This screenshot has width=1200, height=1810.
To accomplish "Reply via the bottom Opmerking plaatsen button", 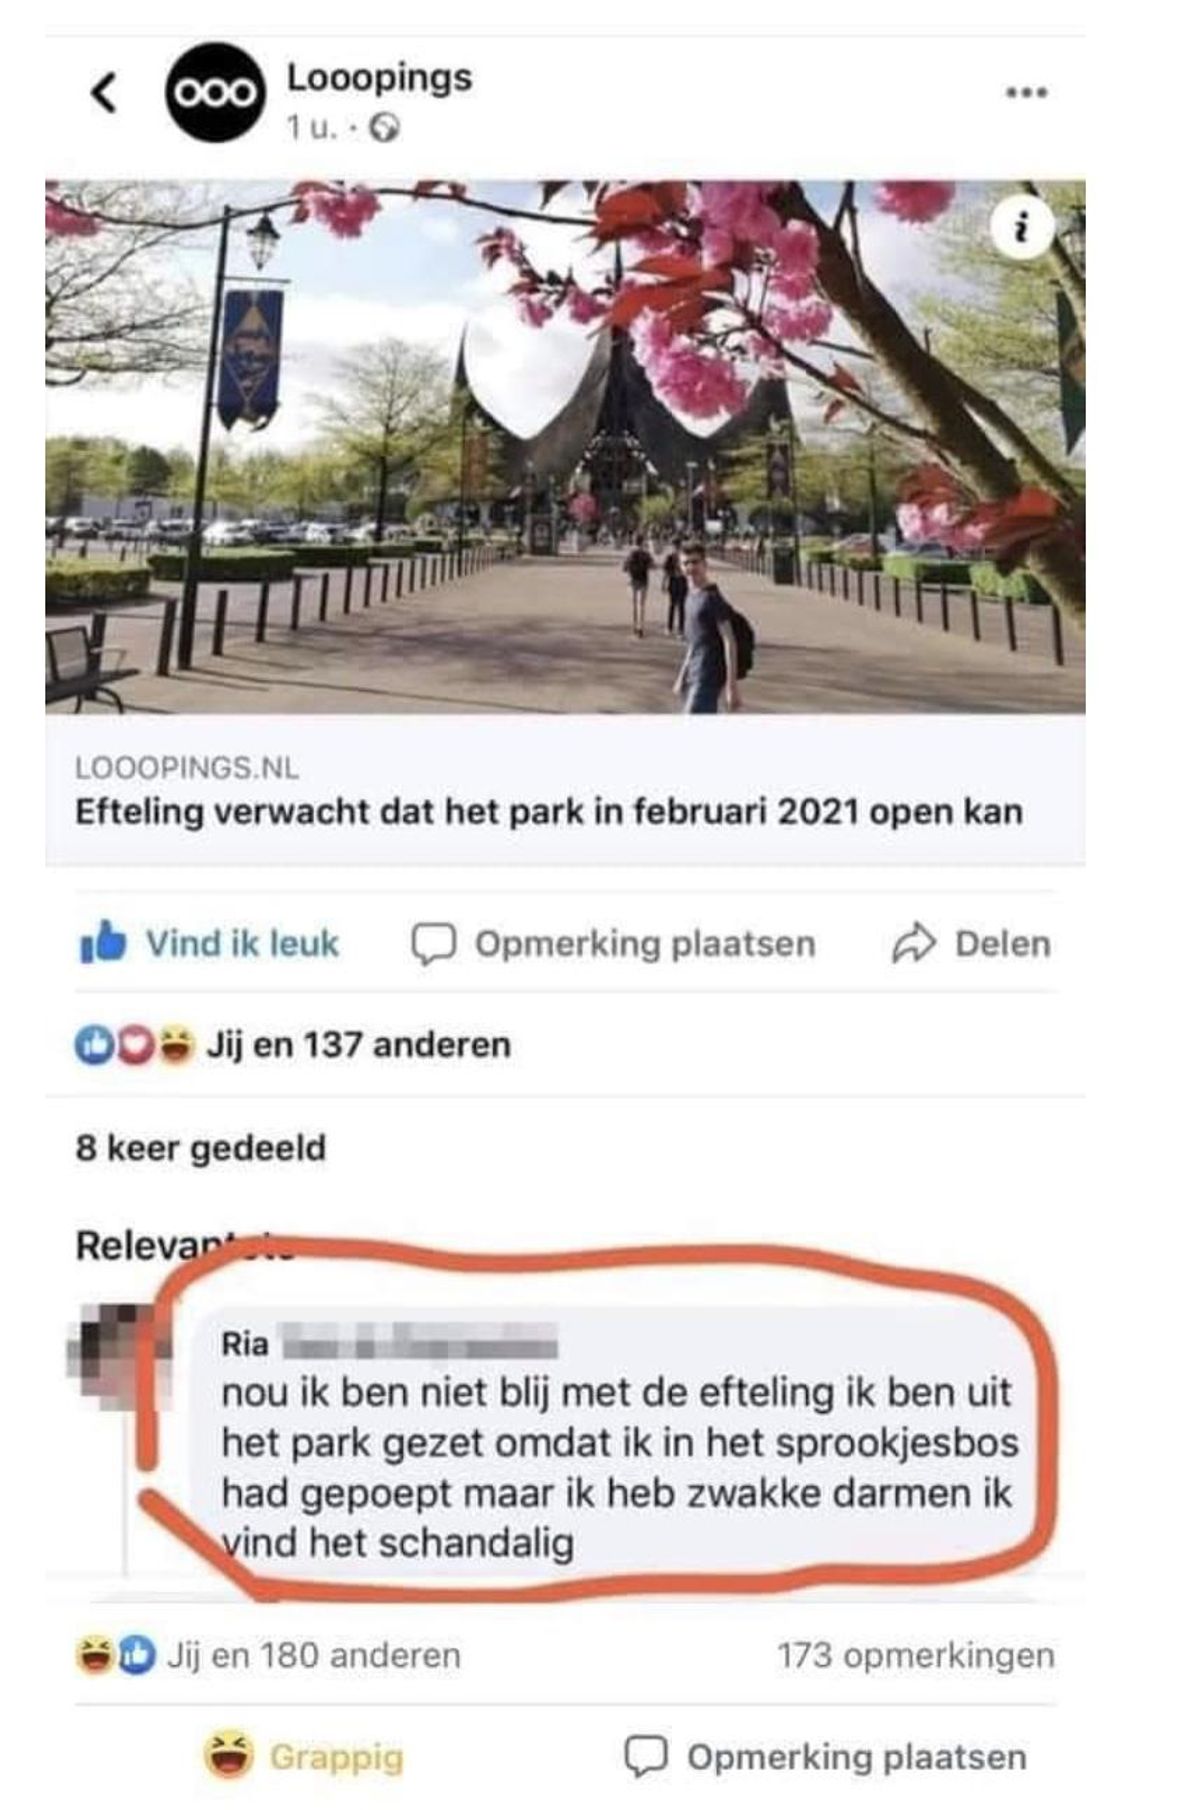I will tap(826, 1756).
